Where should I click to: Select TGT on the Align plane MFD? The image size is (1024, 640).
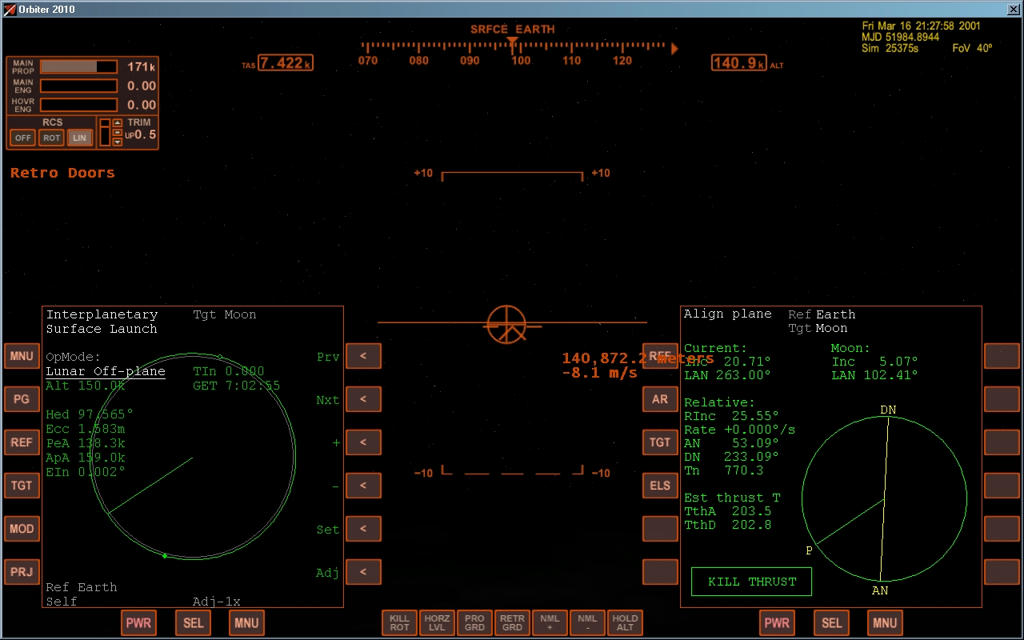[x=660, y=442]
